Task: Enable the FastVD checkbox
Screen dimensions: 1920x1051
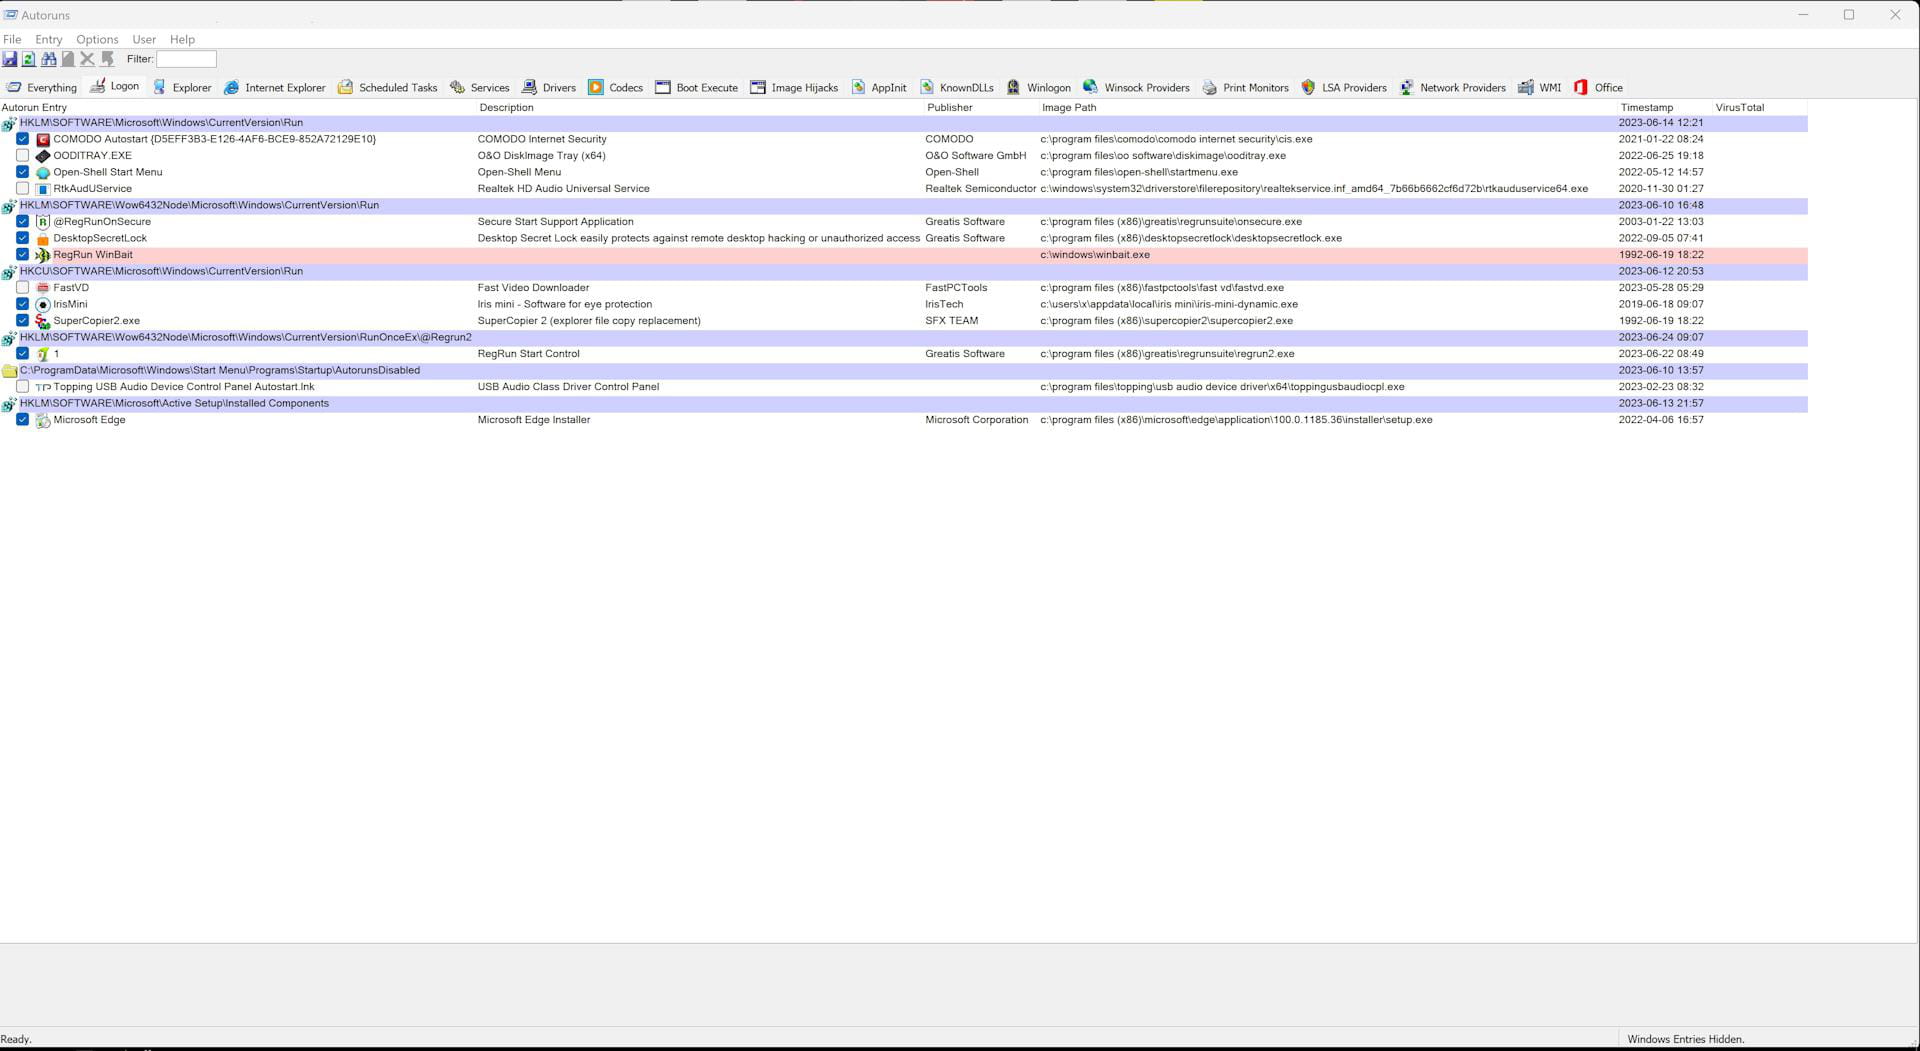Action: [x=22, y=287]
